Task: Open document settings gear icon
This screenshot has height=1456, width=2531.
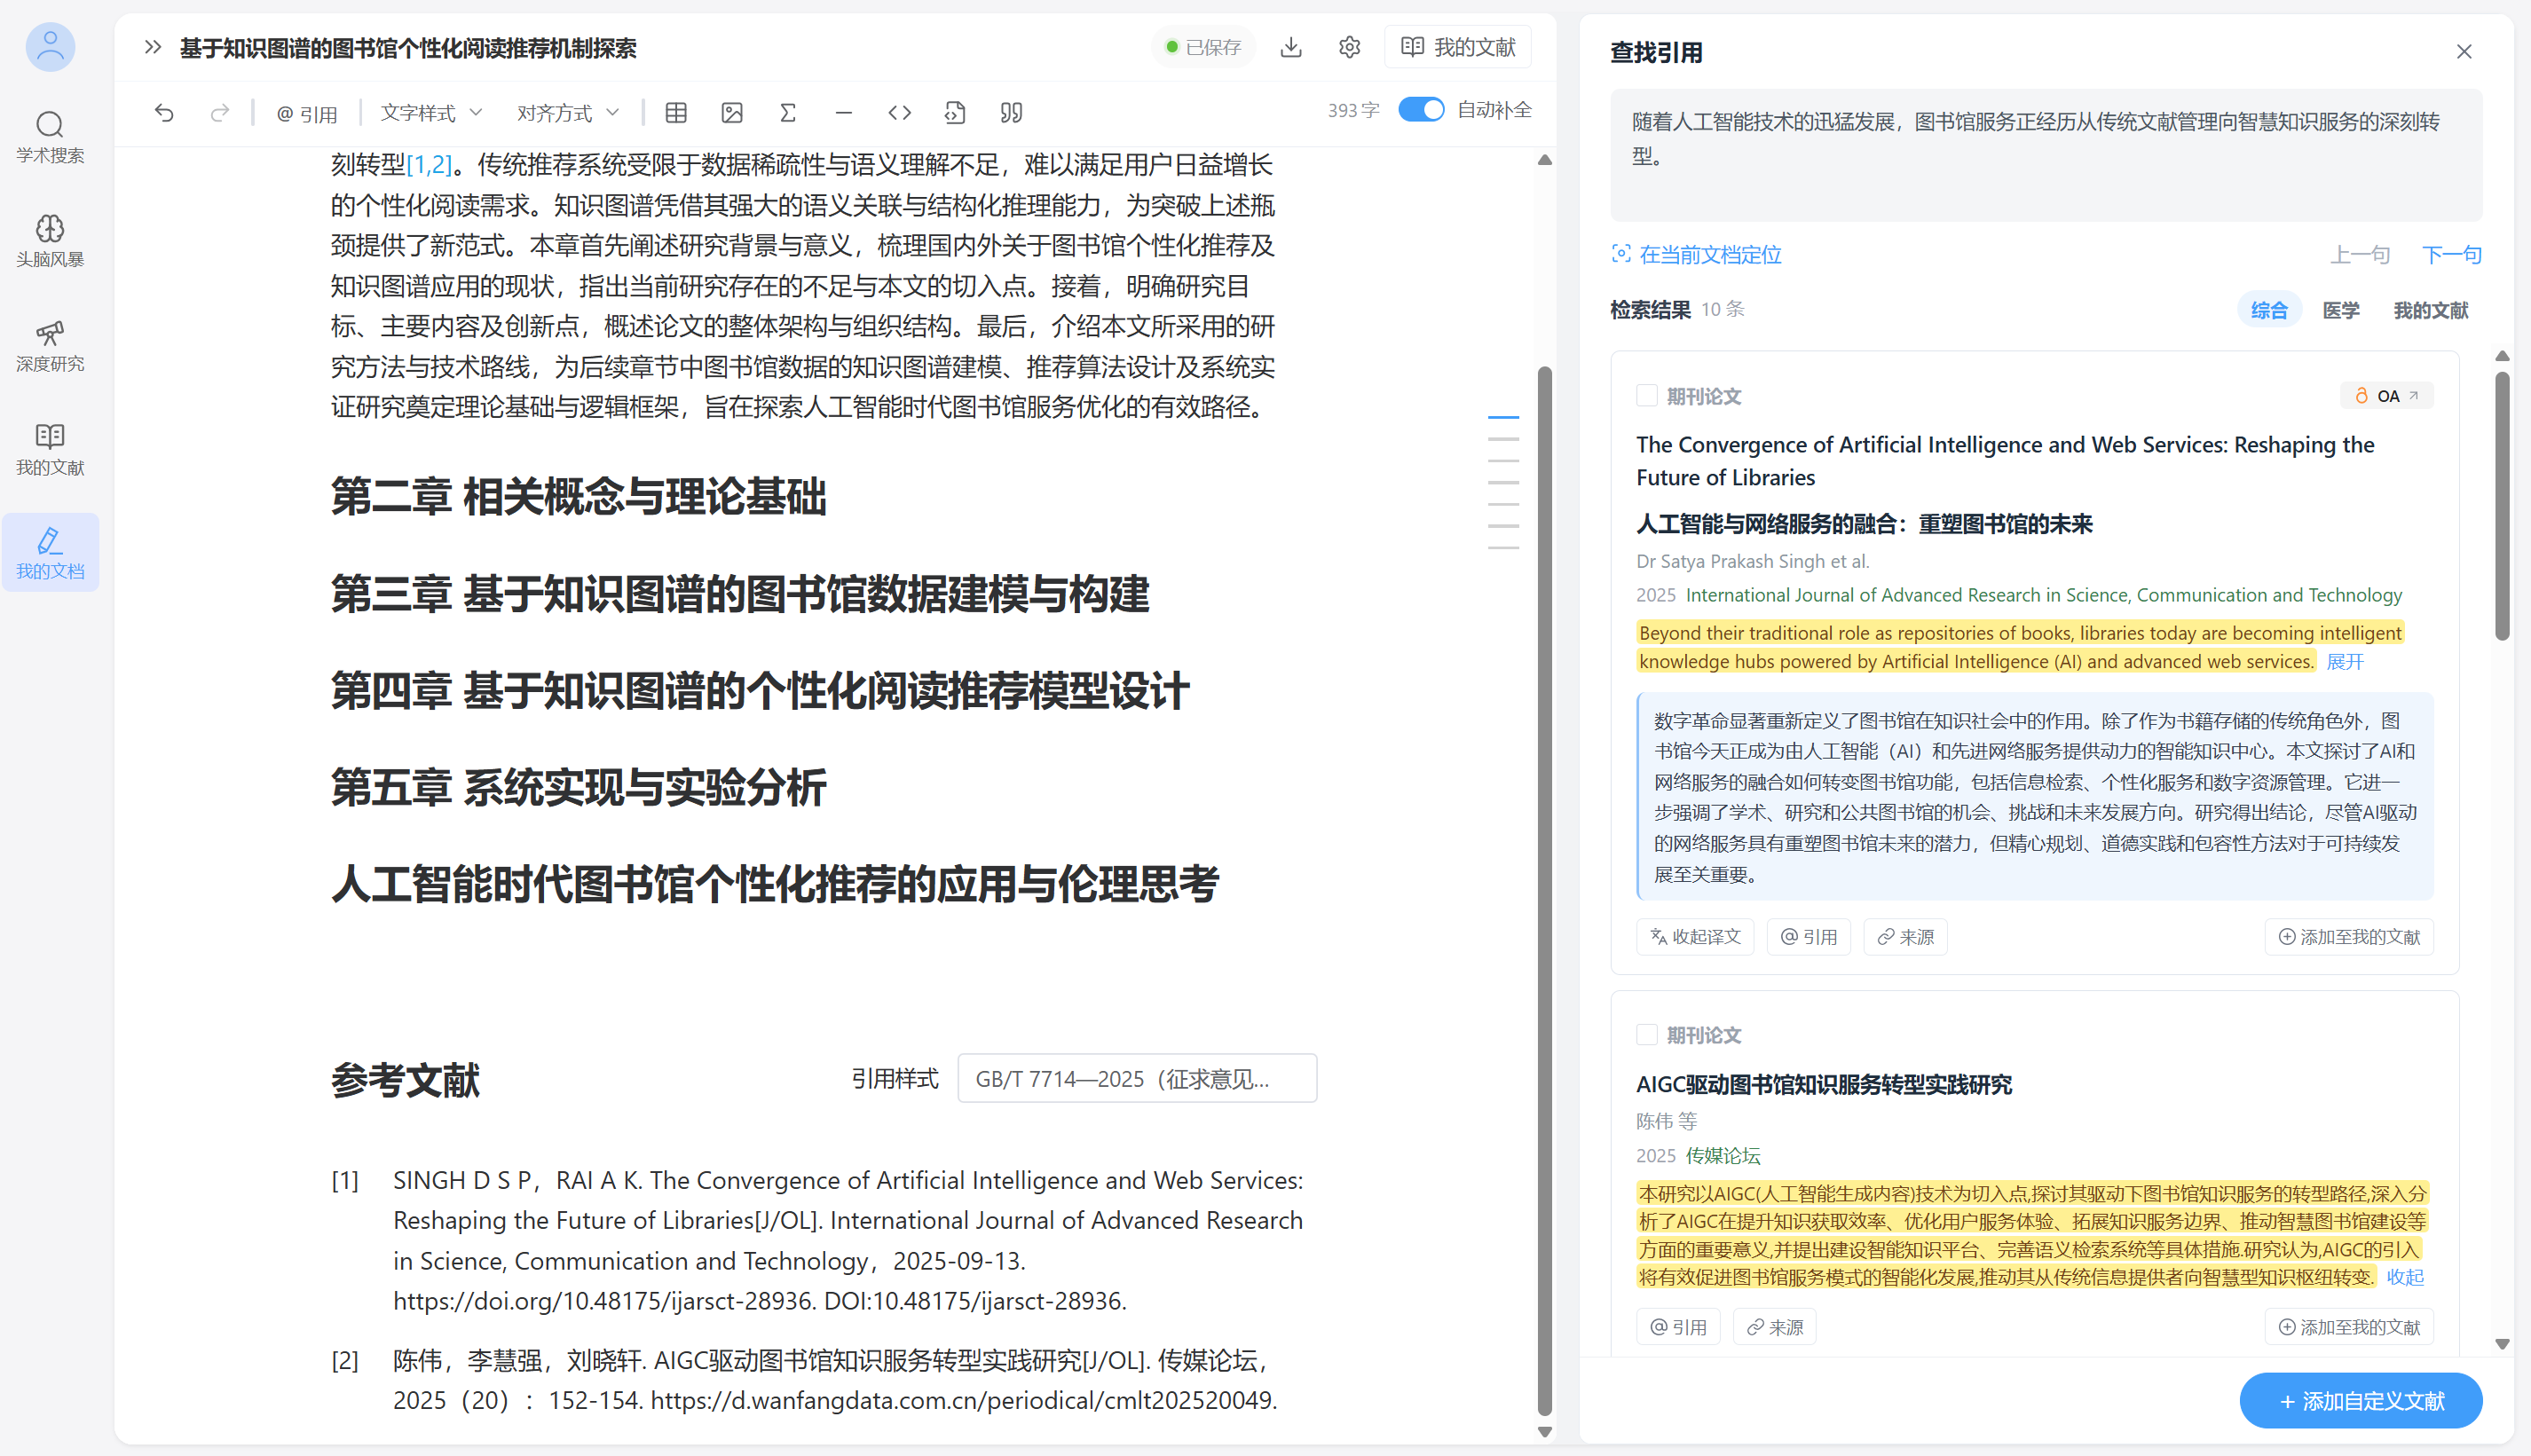Action: point(1349,47)
